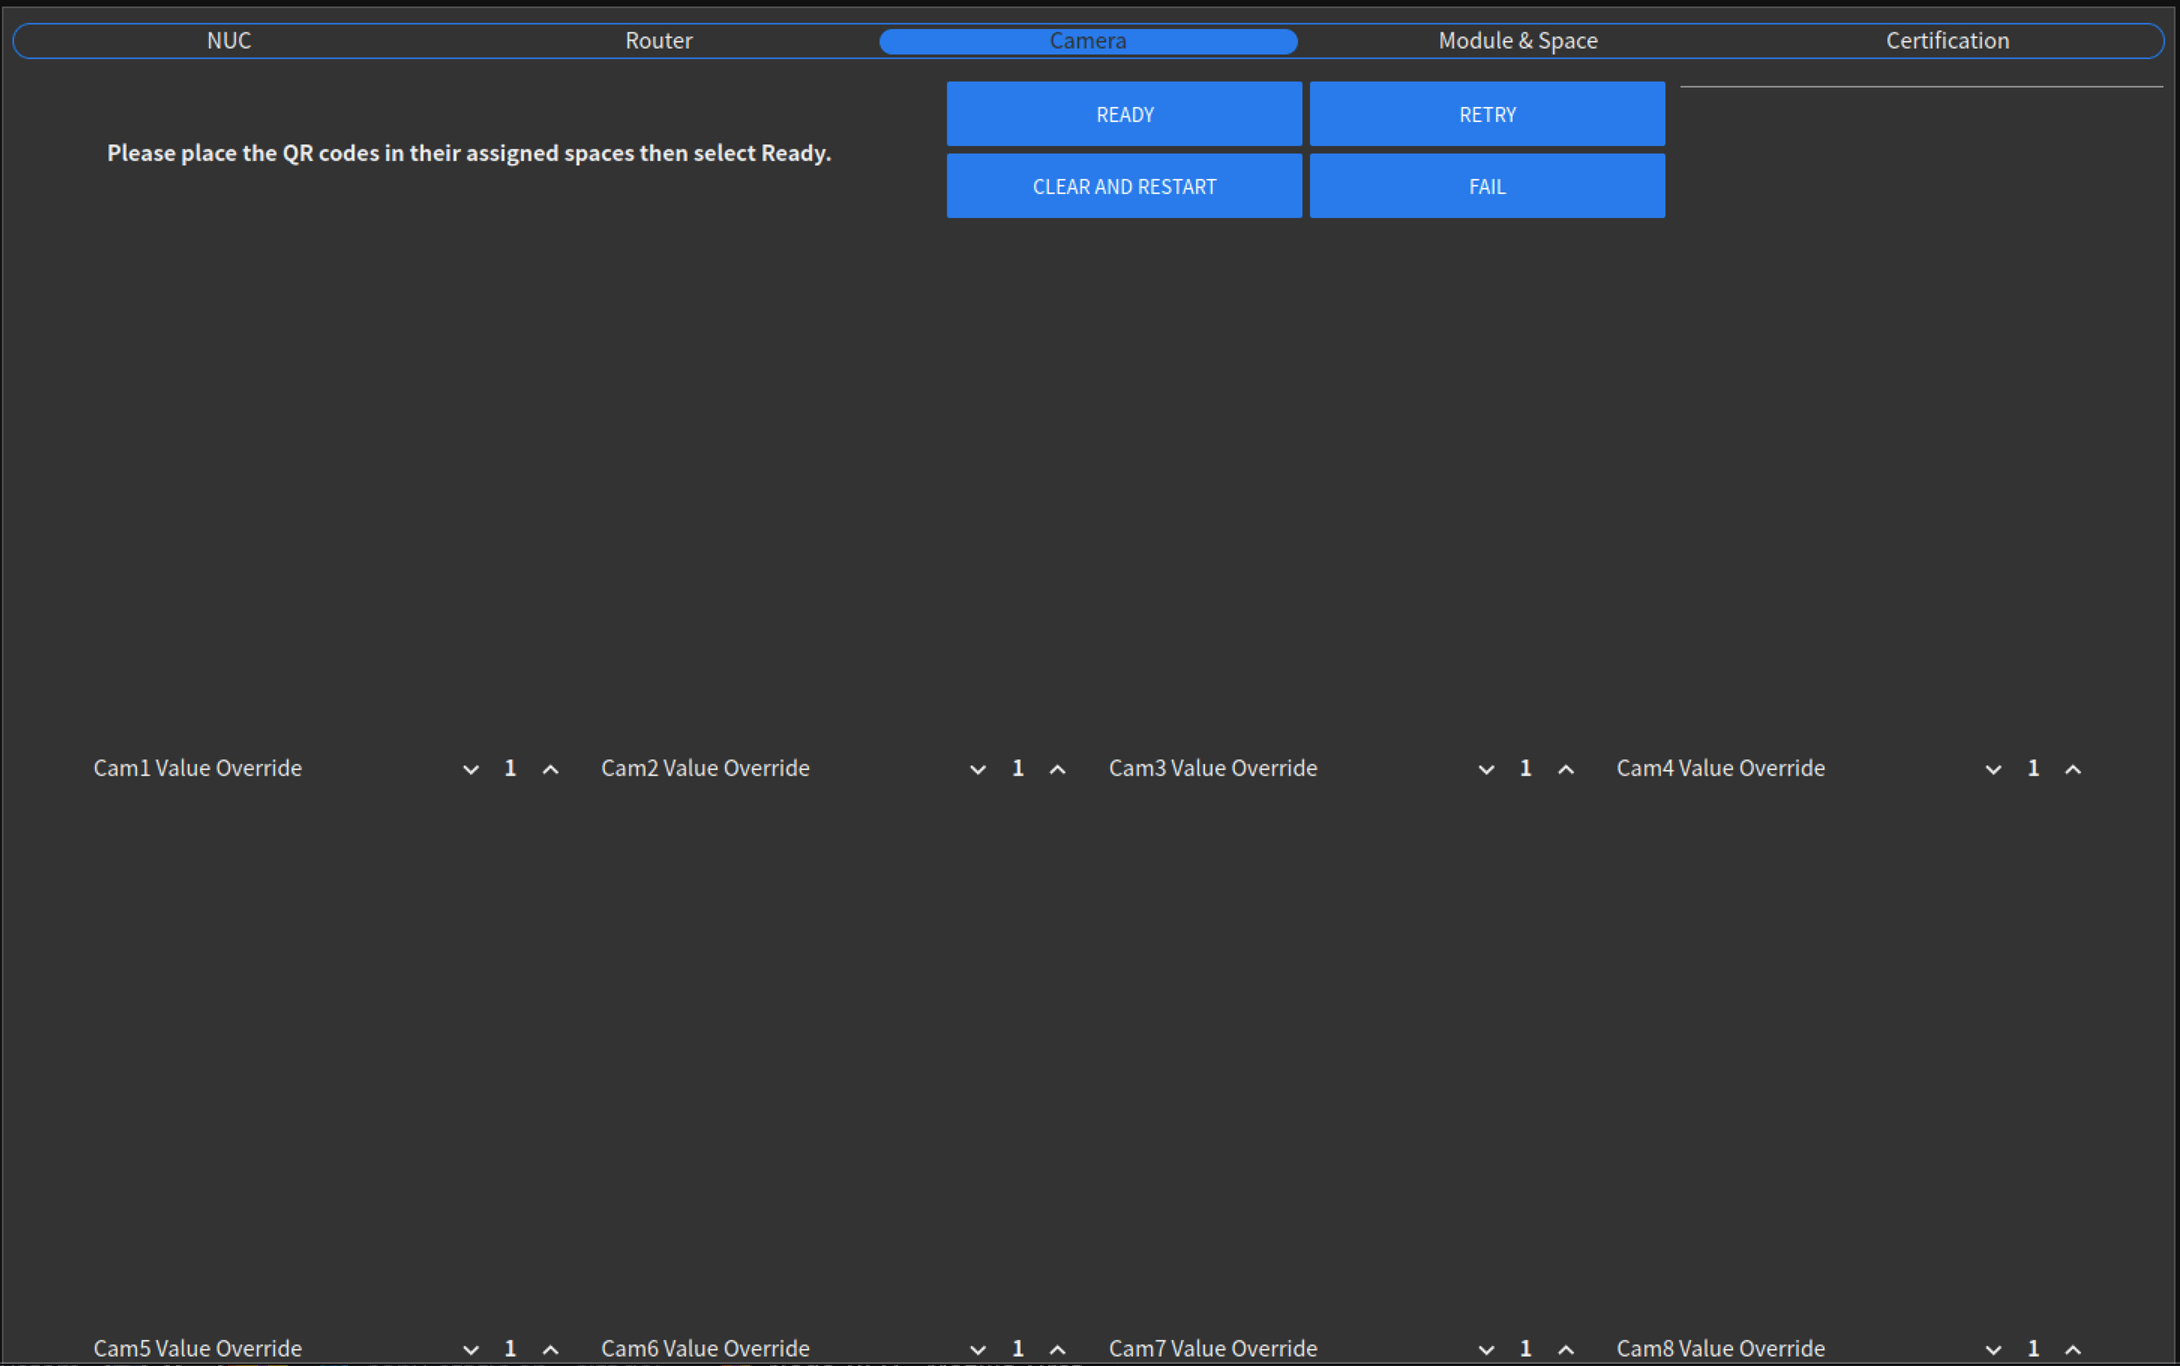Viewport: 2180px width, 1366px height.
Task: Increase Cam5 Value Override with up chevron
Action: click(x=550, y=1349)
